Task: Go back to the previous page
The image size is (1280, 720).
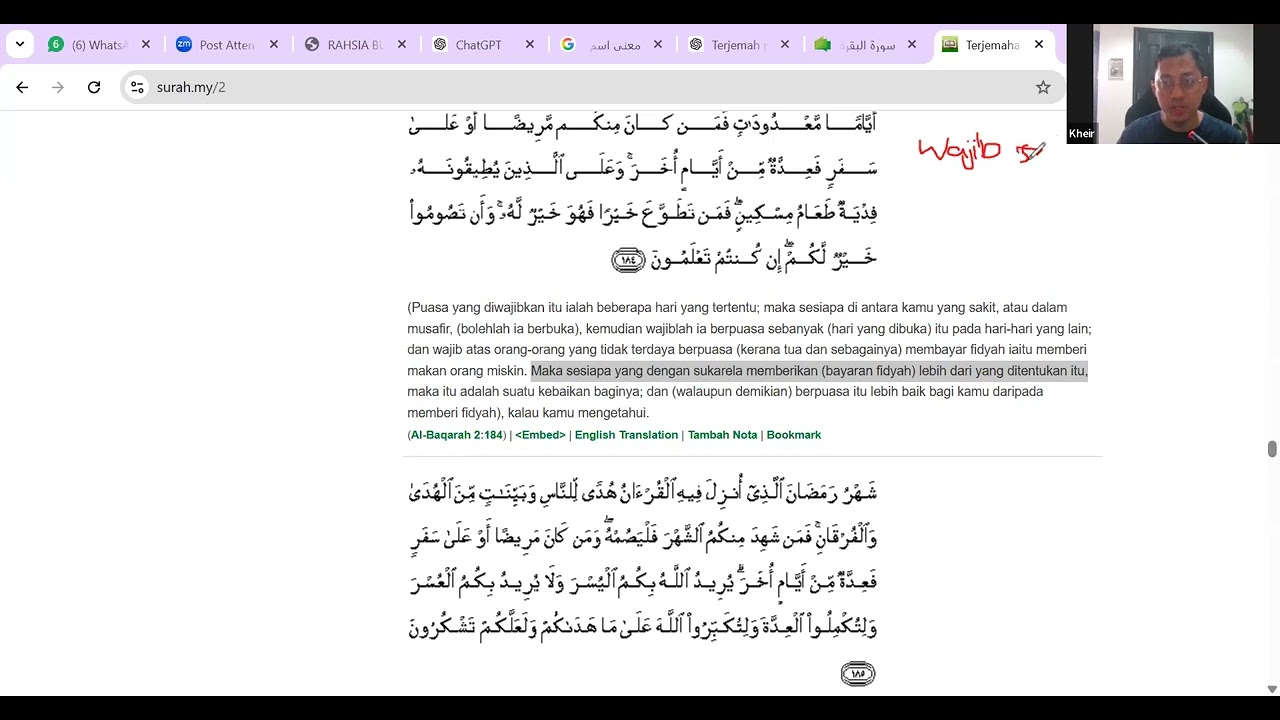Action: pyautogui.click(x=22, y=87)
